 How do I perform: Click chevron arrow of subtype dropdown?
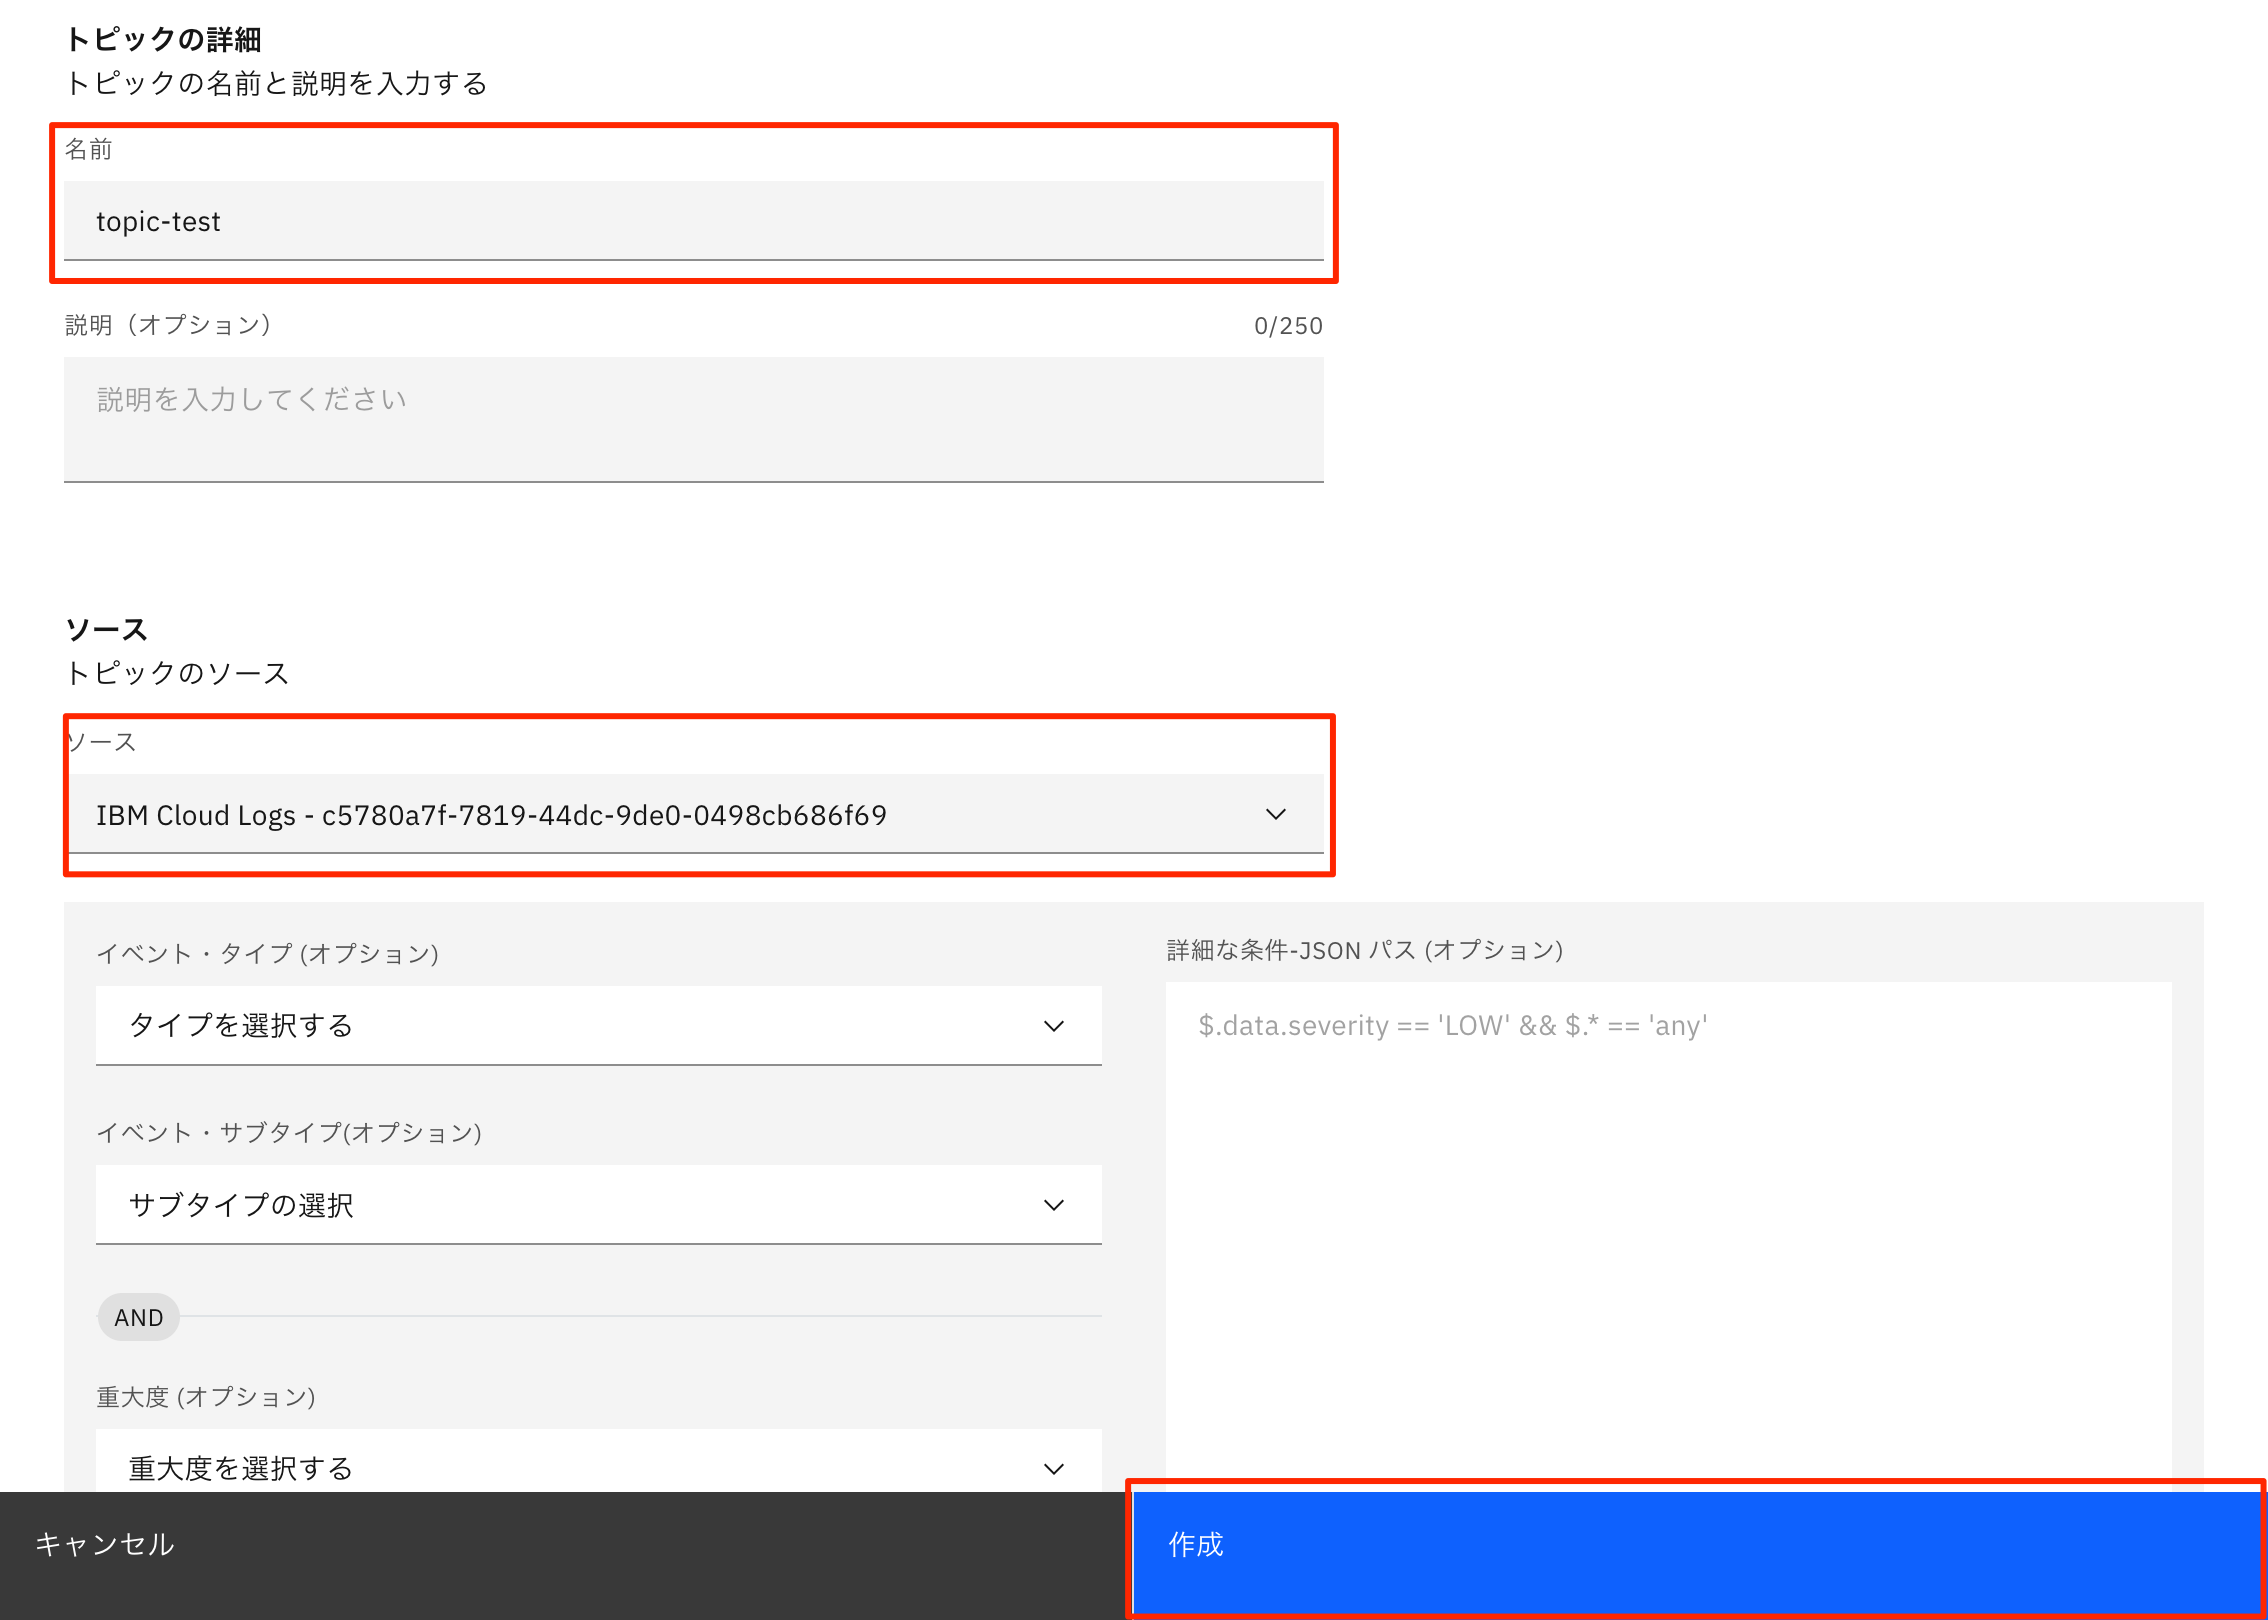coord(1053,1205)
